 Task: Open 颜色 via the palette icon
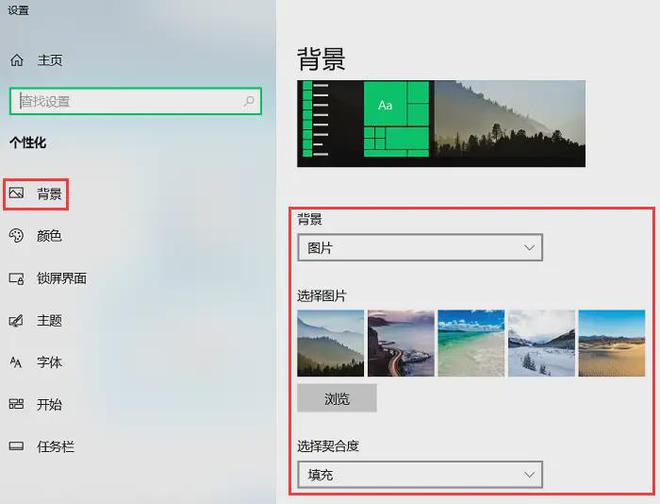coord(17,236)
